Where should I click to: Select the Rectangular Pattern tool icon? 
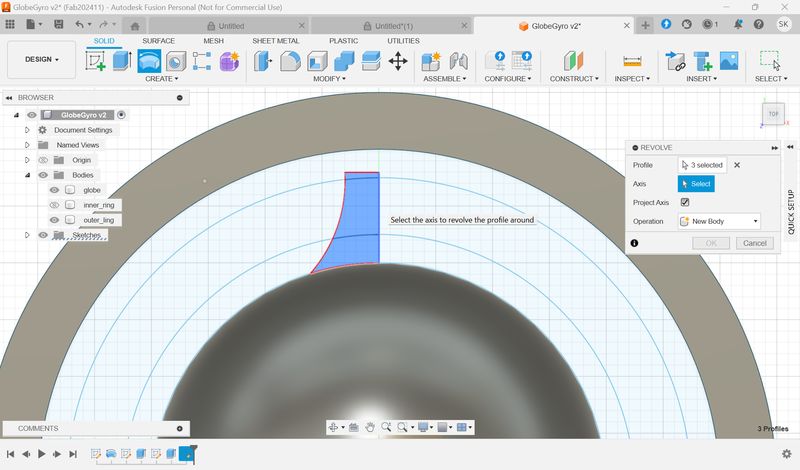pyautogui.click(x=202, y=61)
